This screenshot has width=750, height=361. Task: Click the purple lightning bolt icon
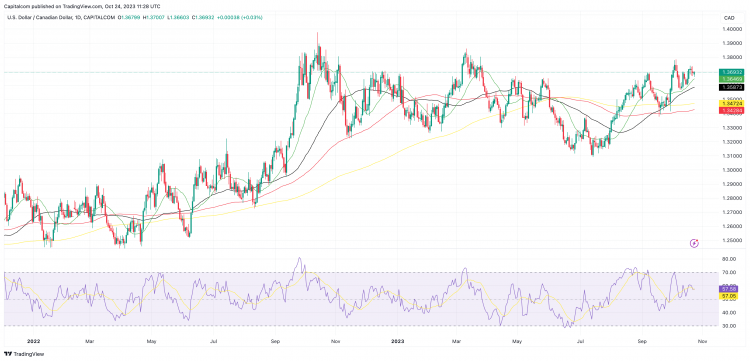tap(695, 243)
